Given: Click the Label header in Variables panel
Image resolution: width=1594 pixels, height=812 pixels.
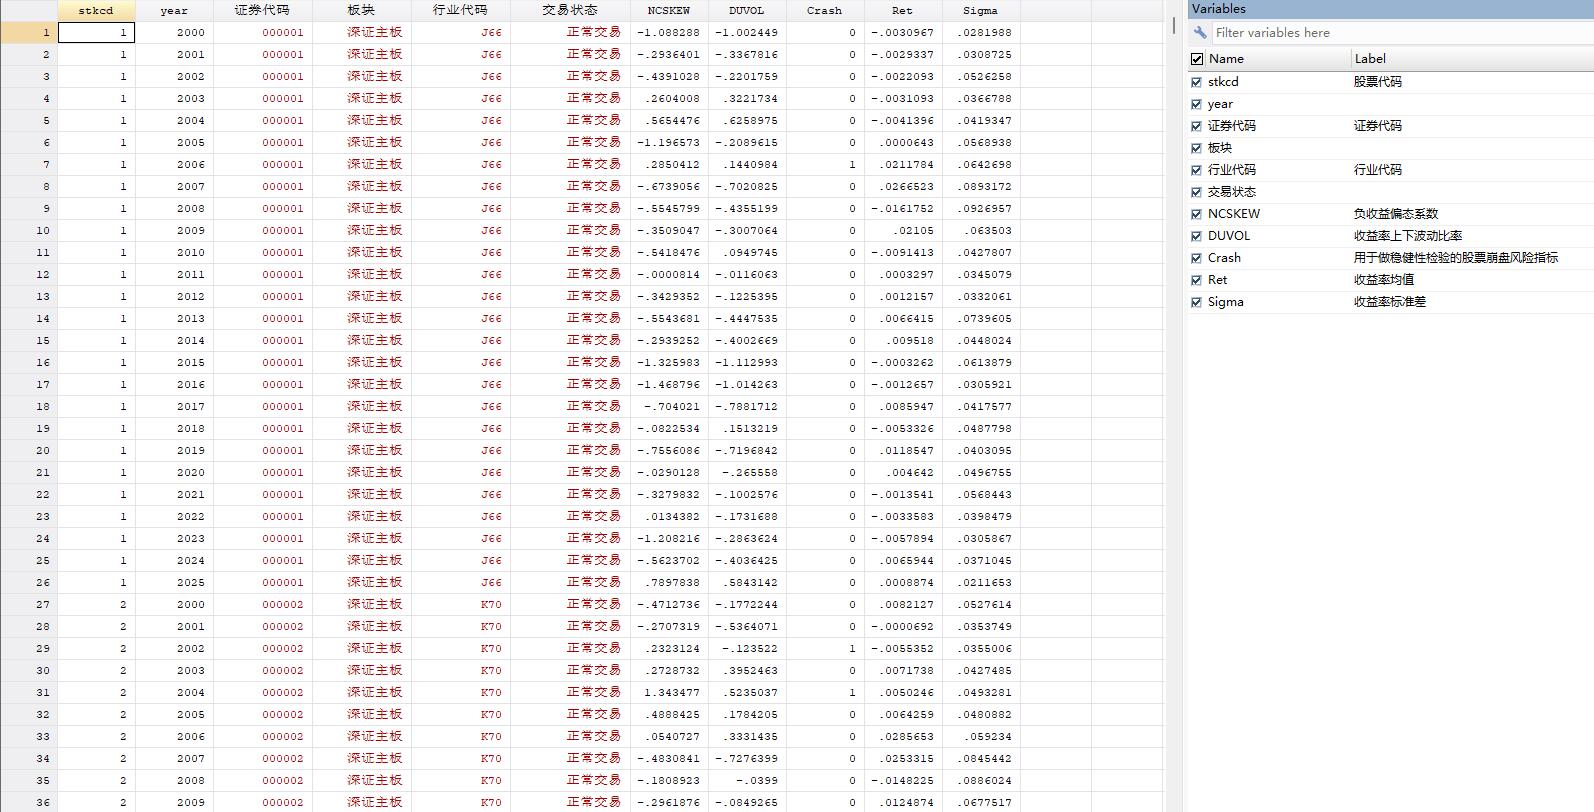Looking at the screenshot, I should click(1371, 59).
